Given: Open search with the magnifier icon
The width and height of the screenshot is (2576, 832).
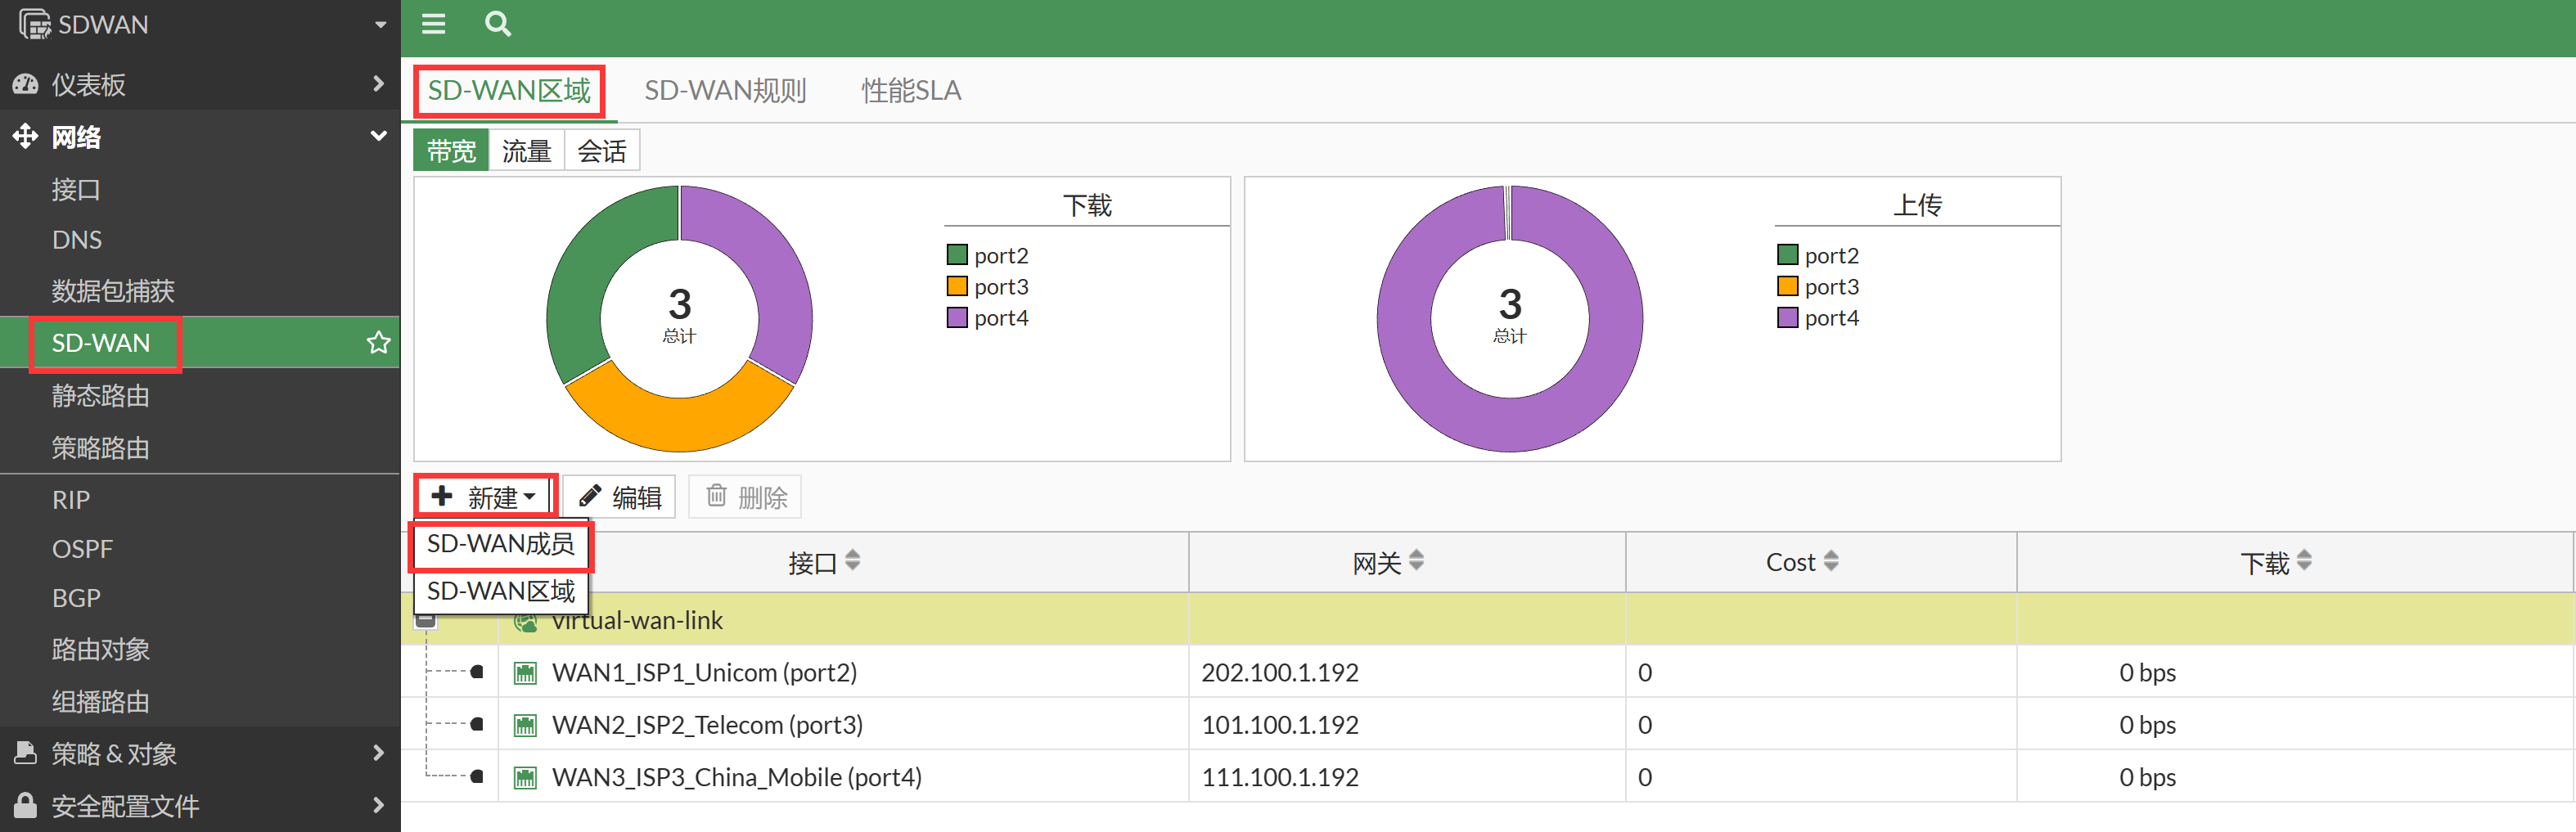Looking at the screenshot, I should tap(497, 24).
